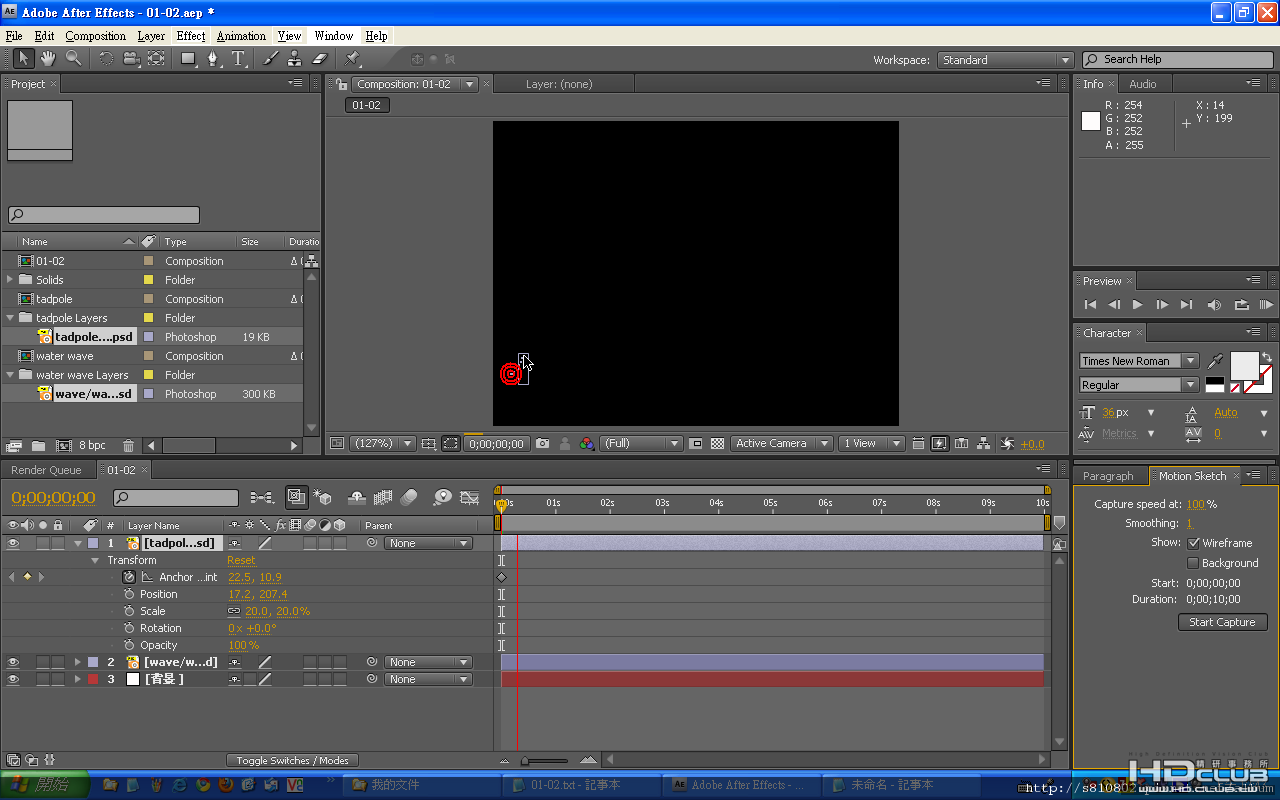Select the Unified Camera tool

[x=131, y=59]
